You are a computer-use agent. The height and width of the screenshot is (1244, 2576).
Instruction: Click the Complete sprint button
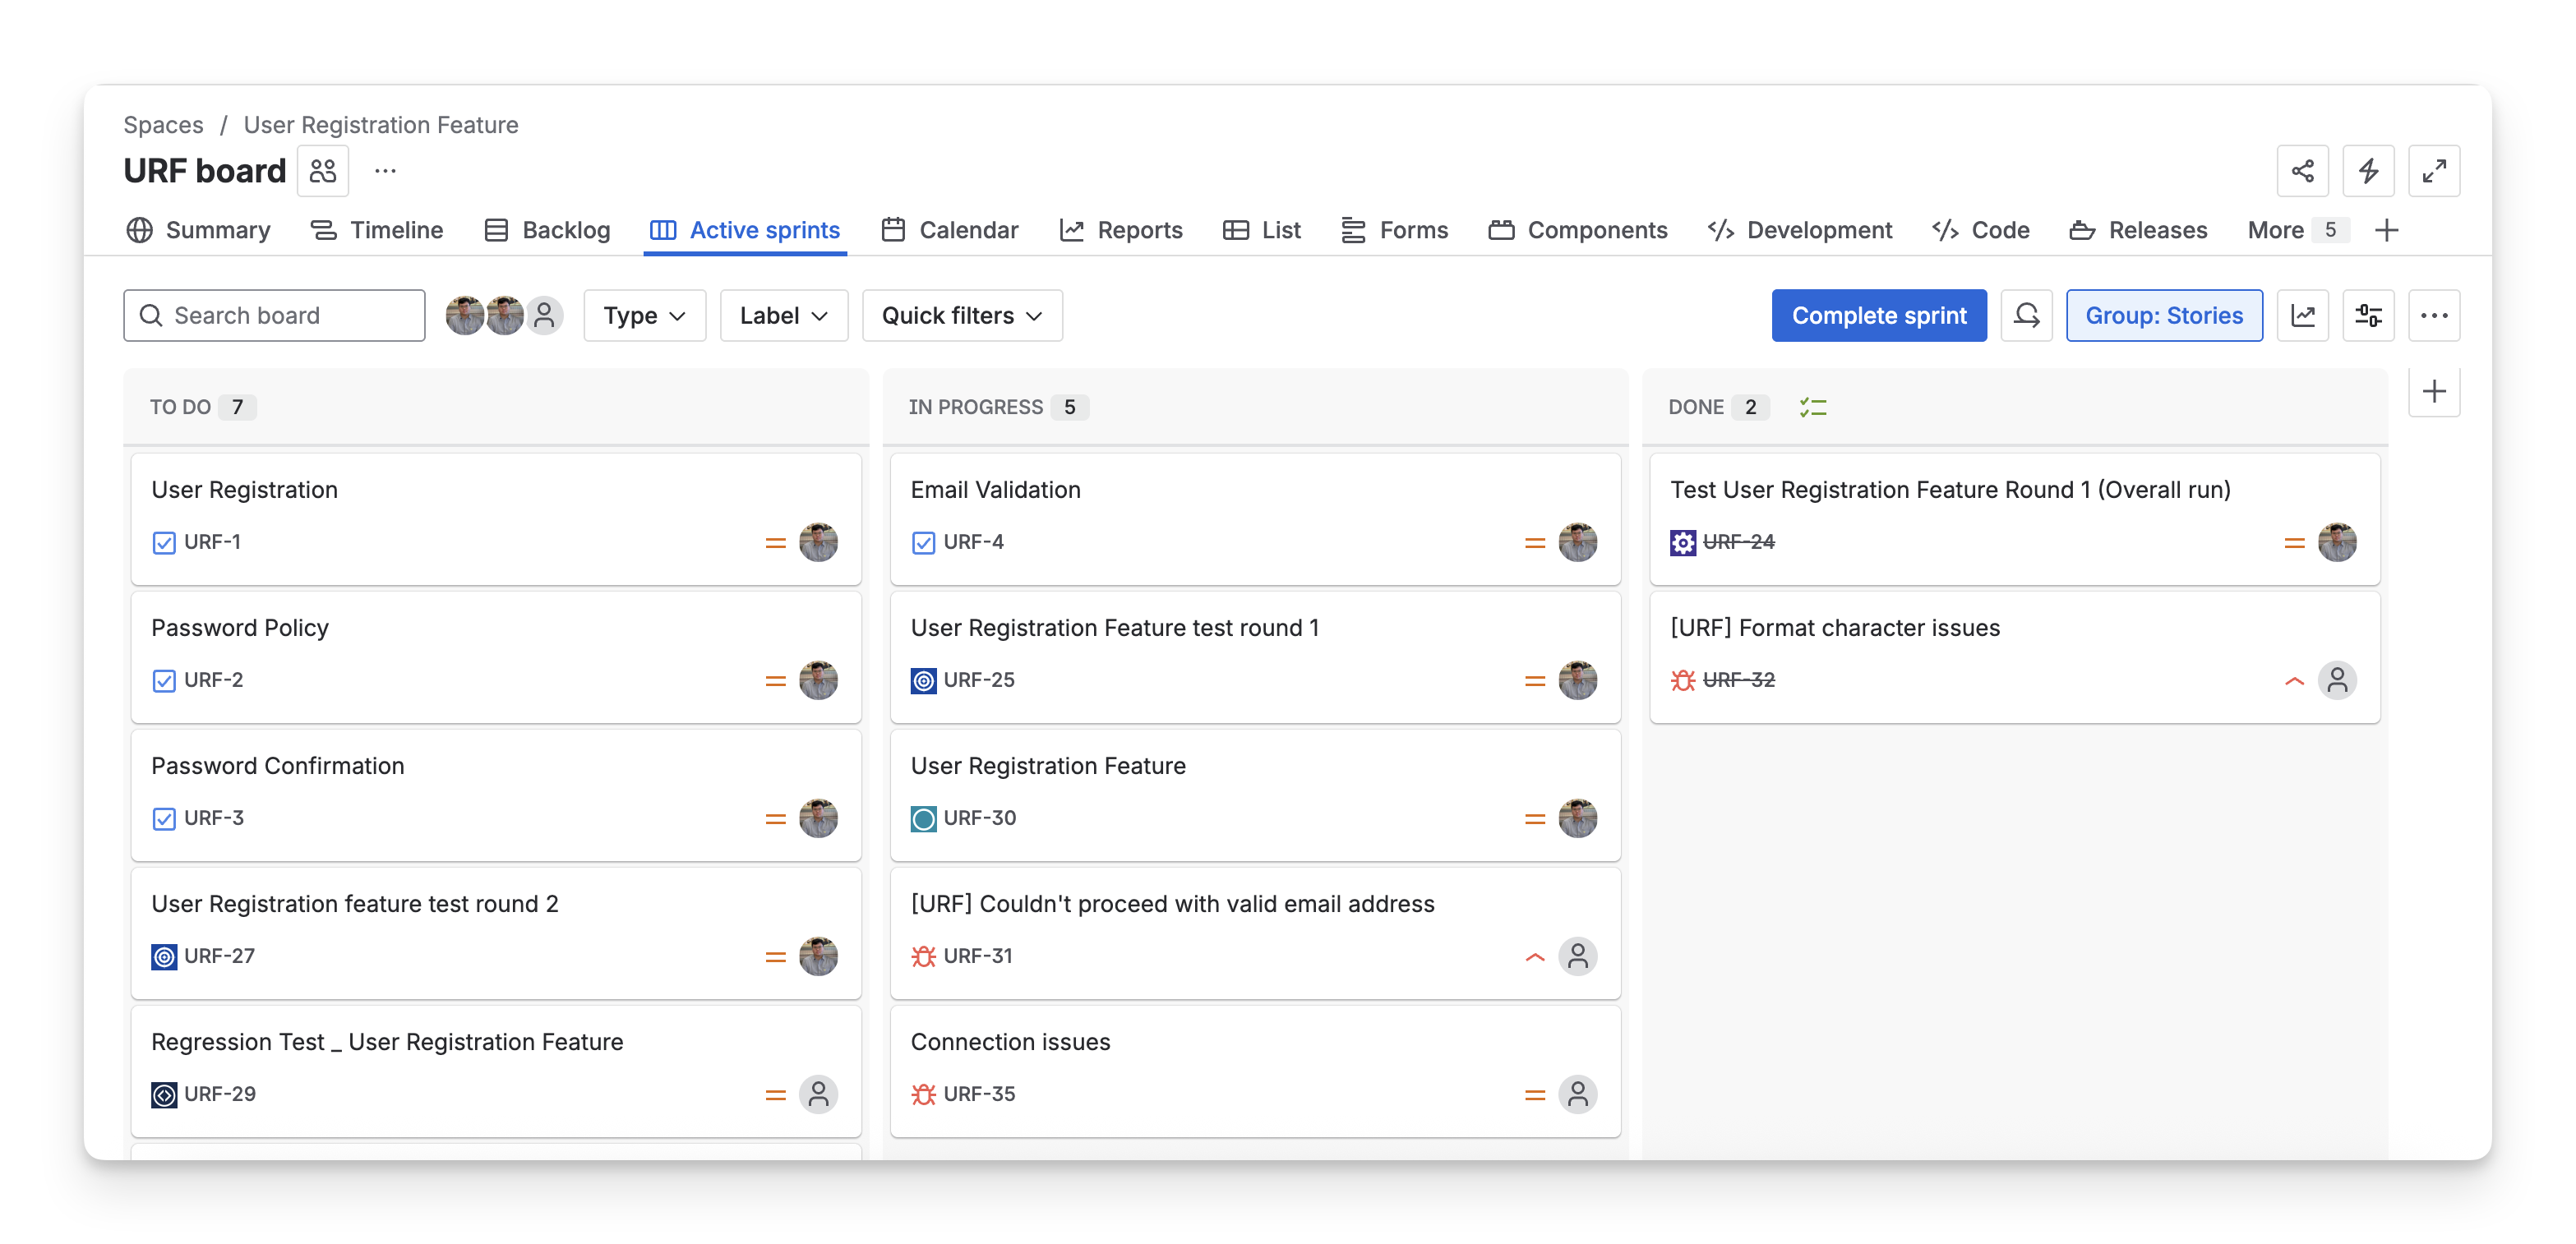click(x=1878, y=316)
